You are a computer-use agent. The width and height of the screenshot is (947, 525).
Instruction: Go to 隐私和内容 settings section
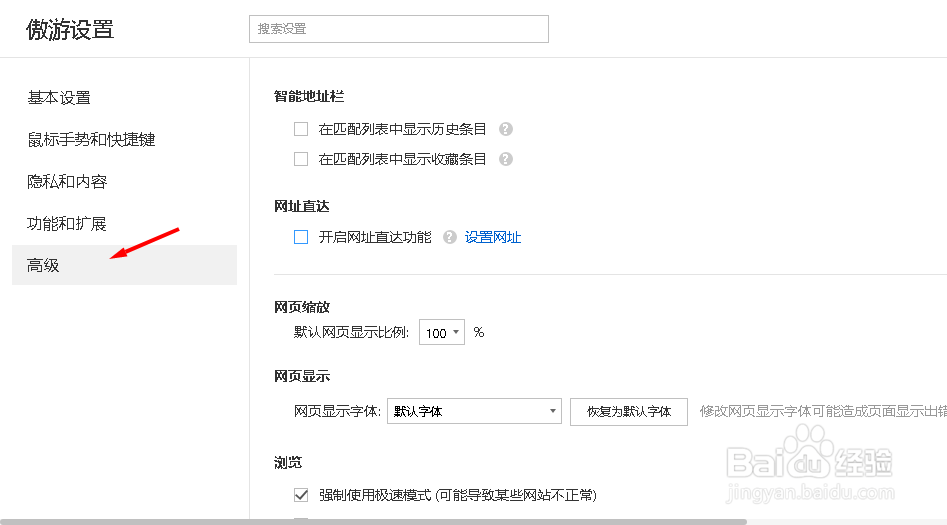67,182
